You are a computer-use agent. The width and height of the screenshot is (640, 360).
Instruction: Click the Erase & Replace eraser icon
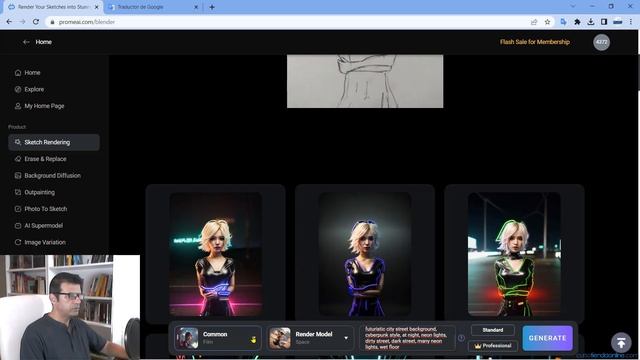coord(18,159)
